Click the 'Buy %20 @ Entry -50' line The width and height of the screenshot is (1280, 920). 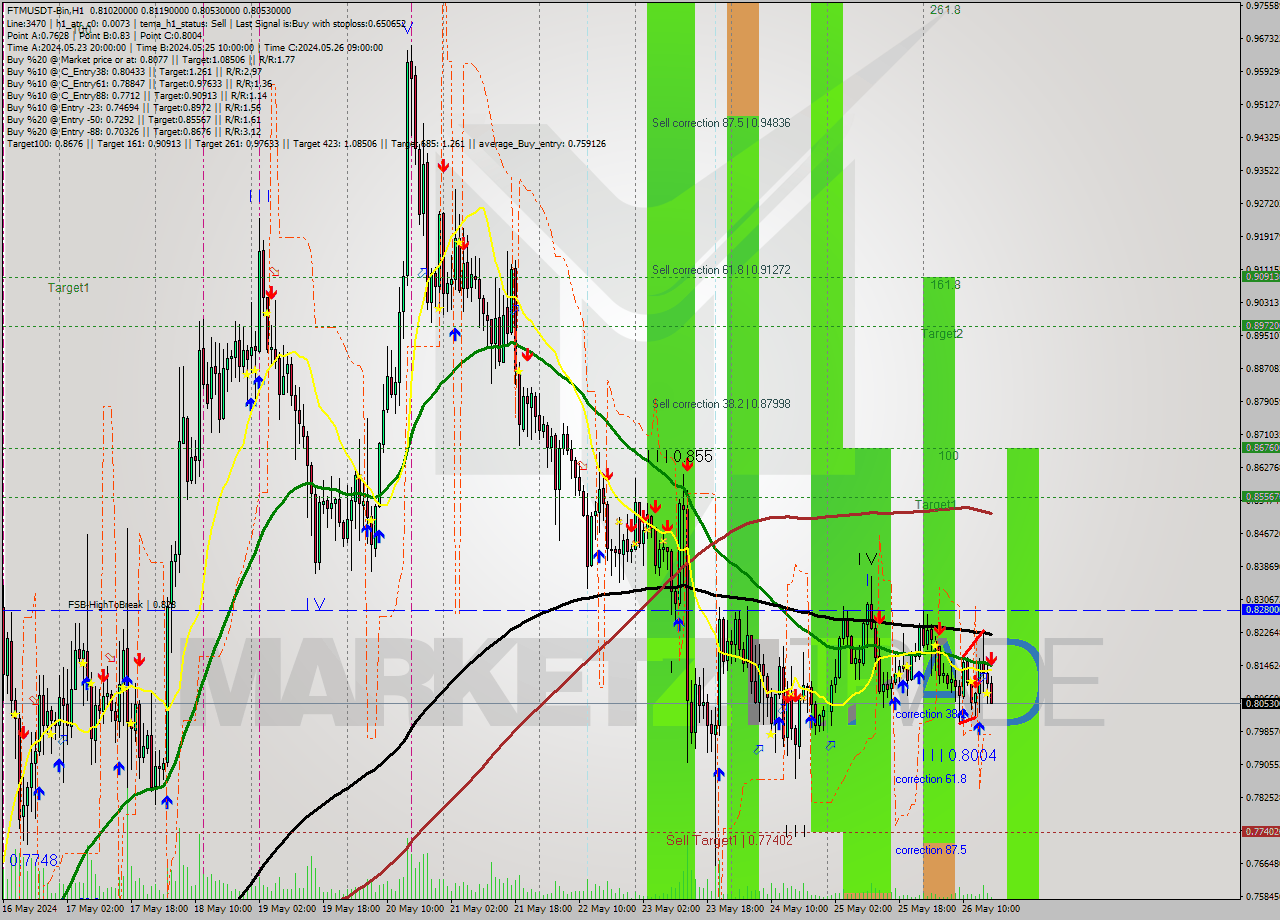(133, 119)
